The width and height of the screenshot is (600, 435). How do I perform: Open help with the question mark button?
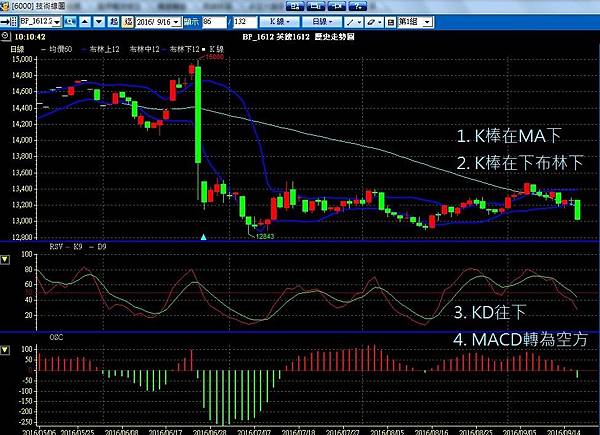click(x=358, y=6)
